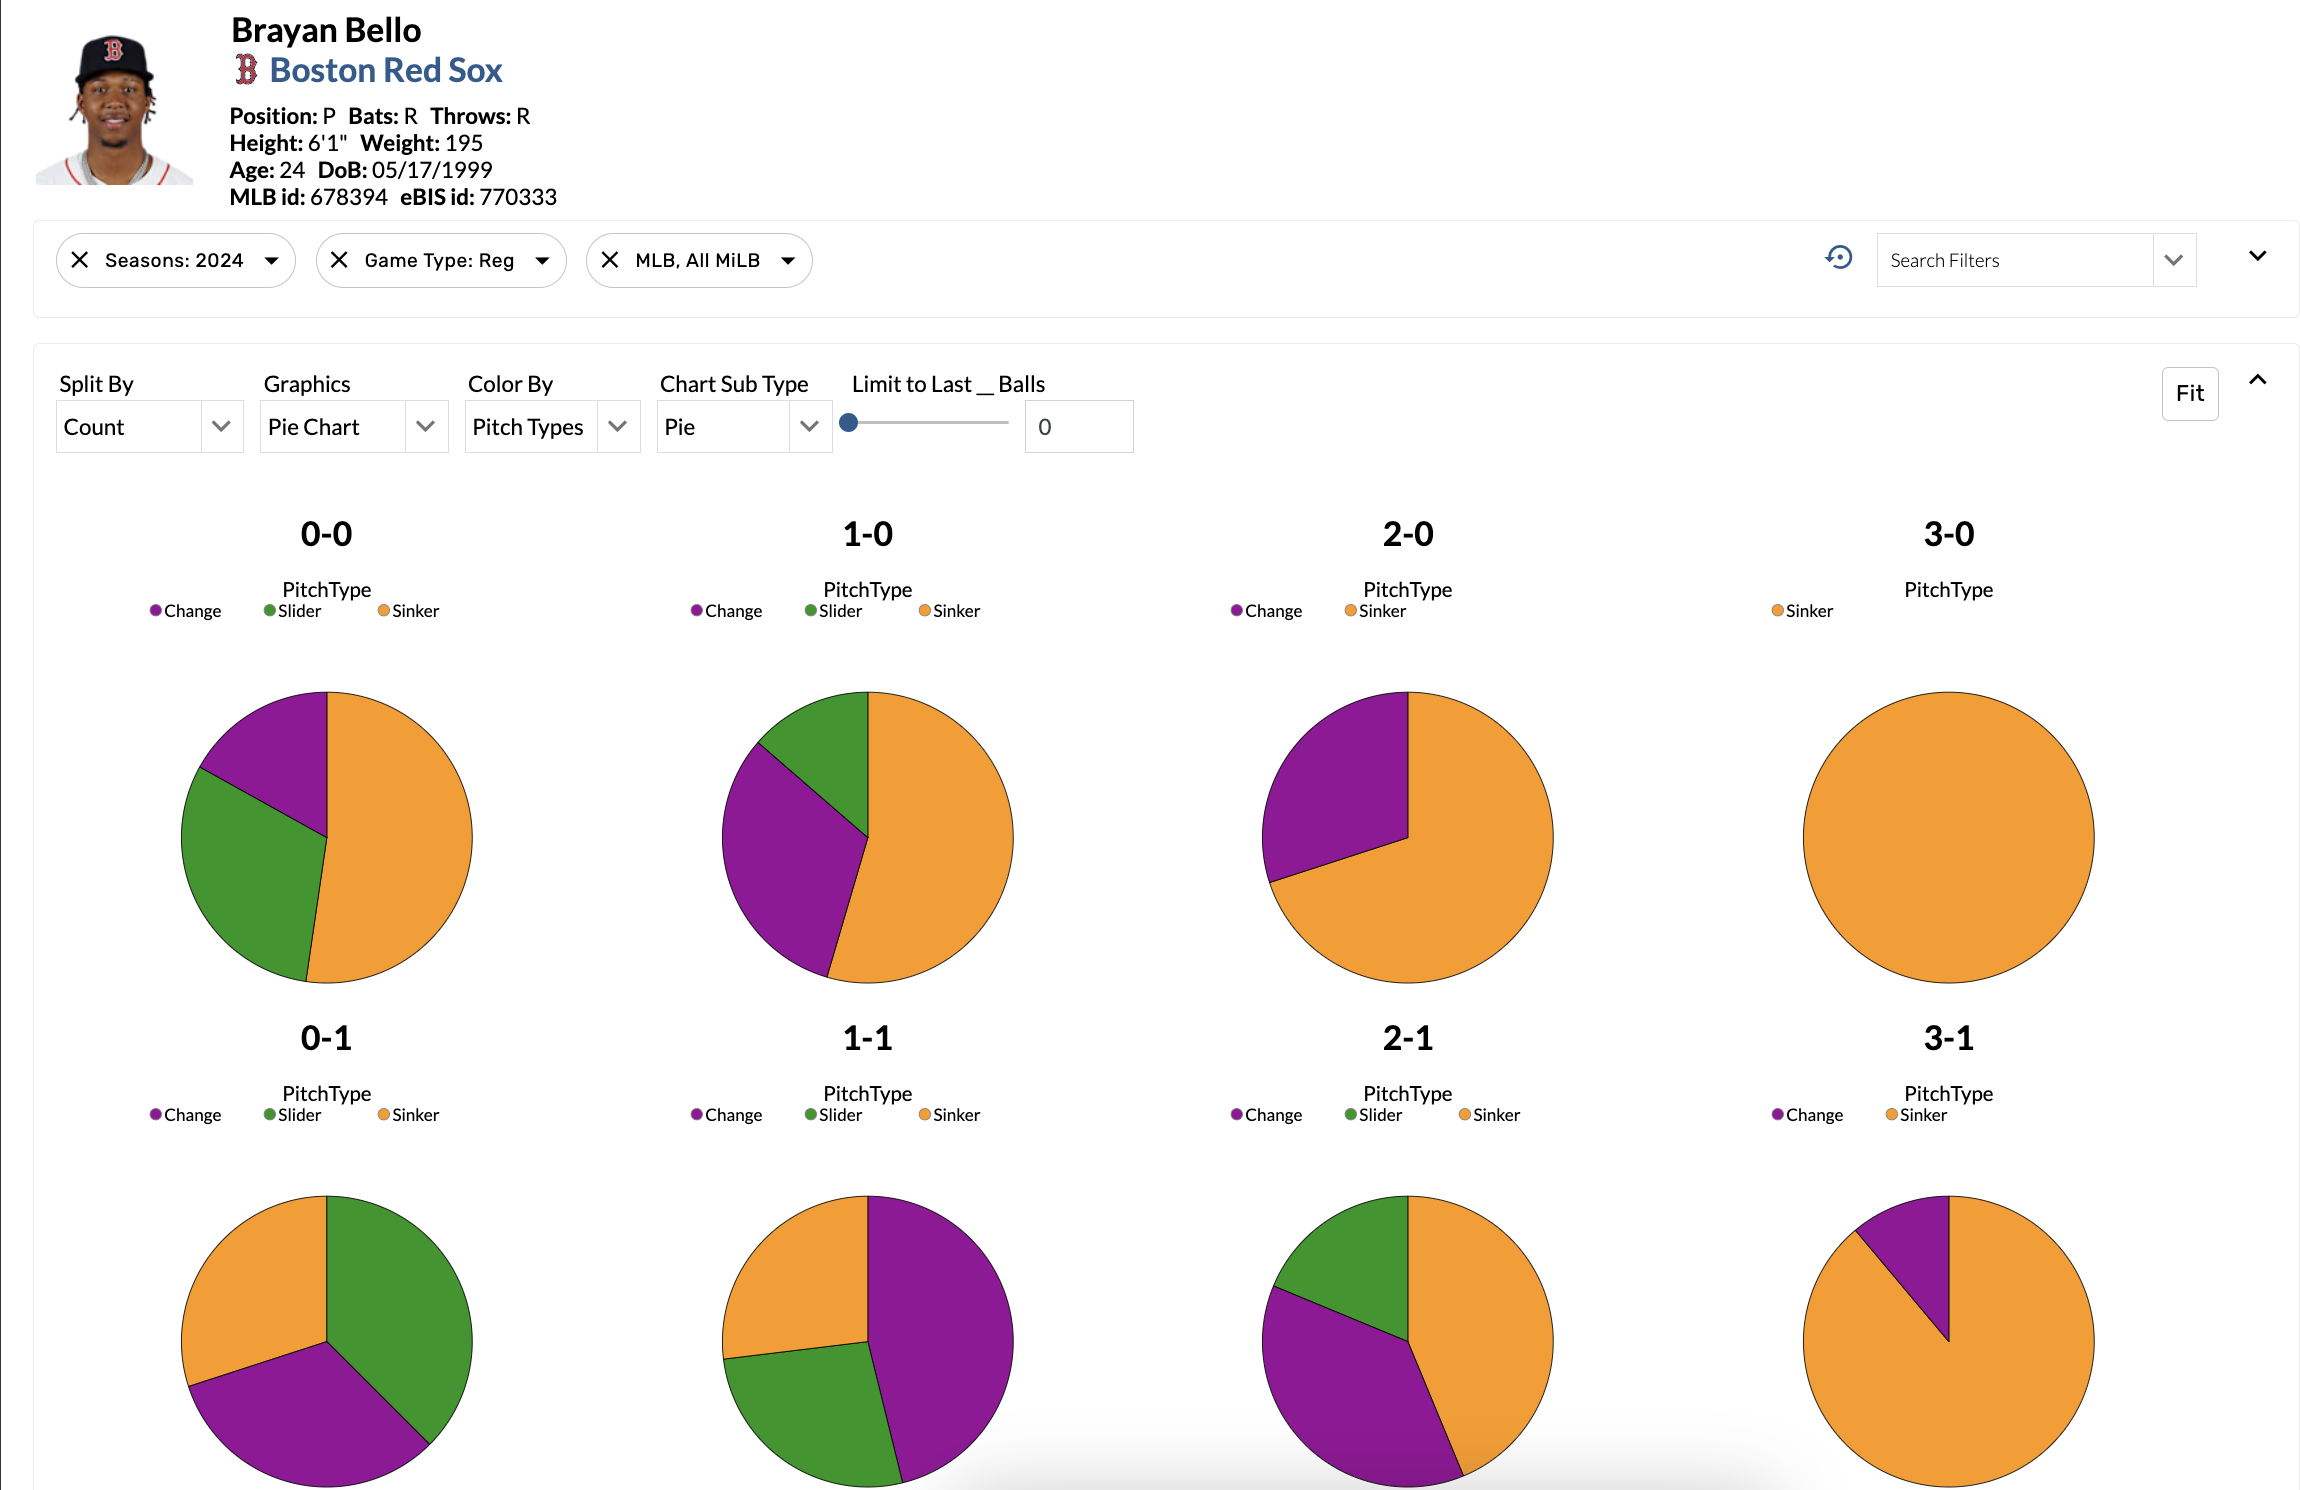Hide the Sinker series in the 2-0 legend
Screen dimensions: 2300x1490
coord(1376,610)
